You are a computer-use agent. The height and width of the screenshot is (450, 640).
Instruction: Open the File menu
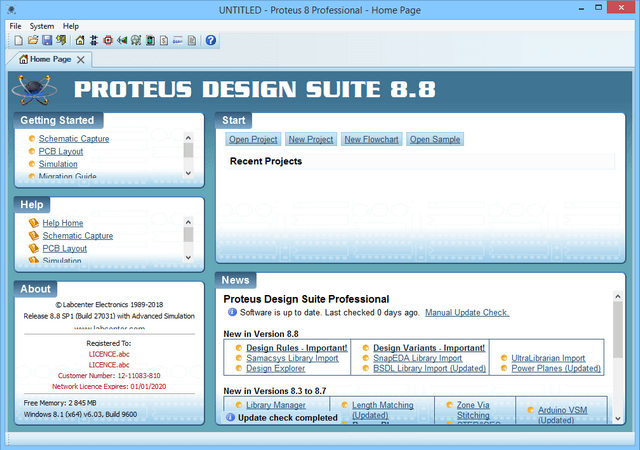pos(15,25)
